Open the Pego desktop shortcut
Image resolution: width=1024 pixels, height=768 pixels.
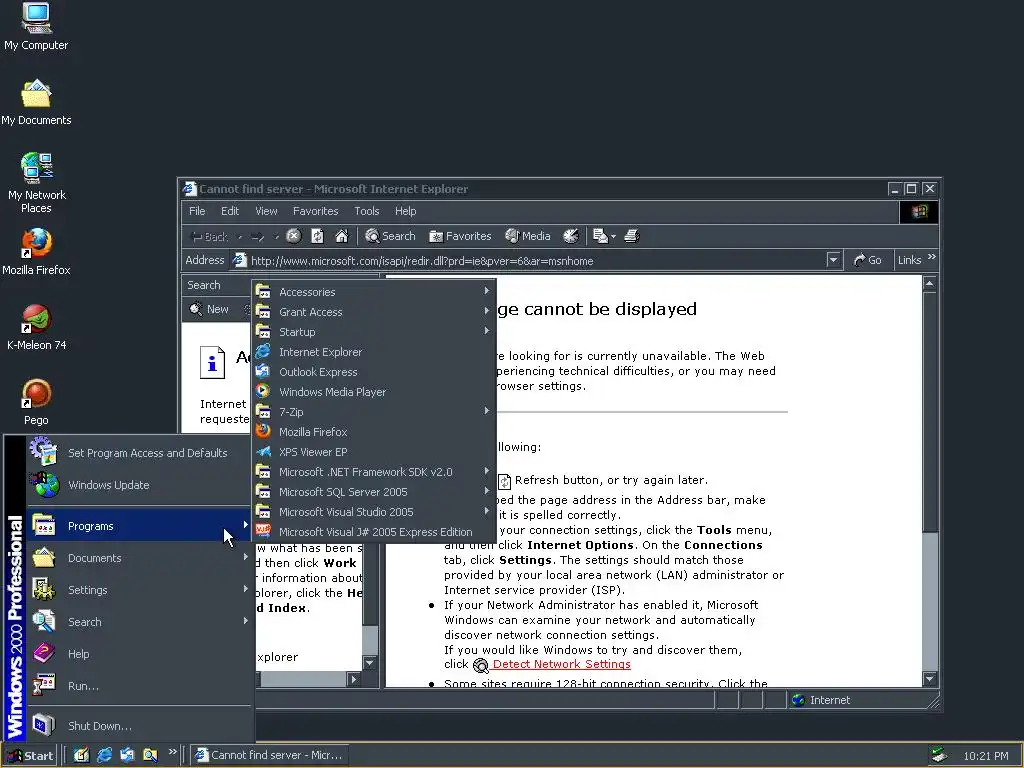[x=36, y=402]
